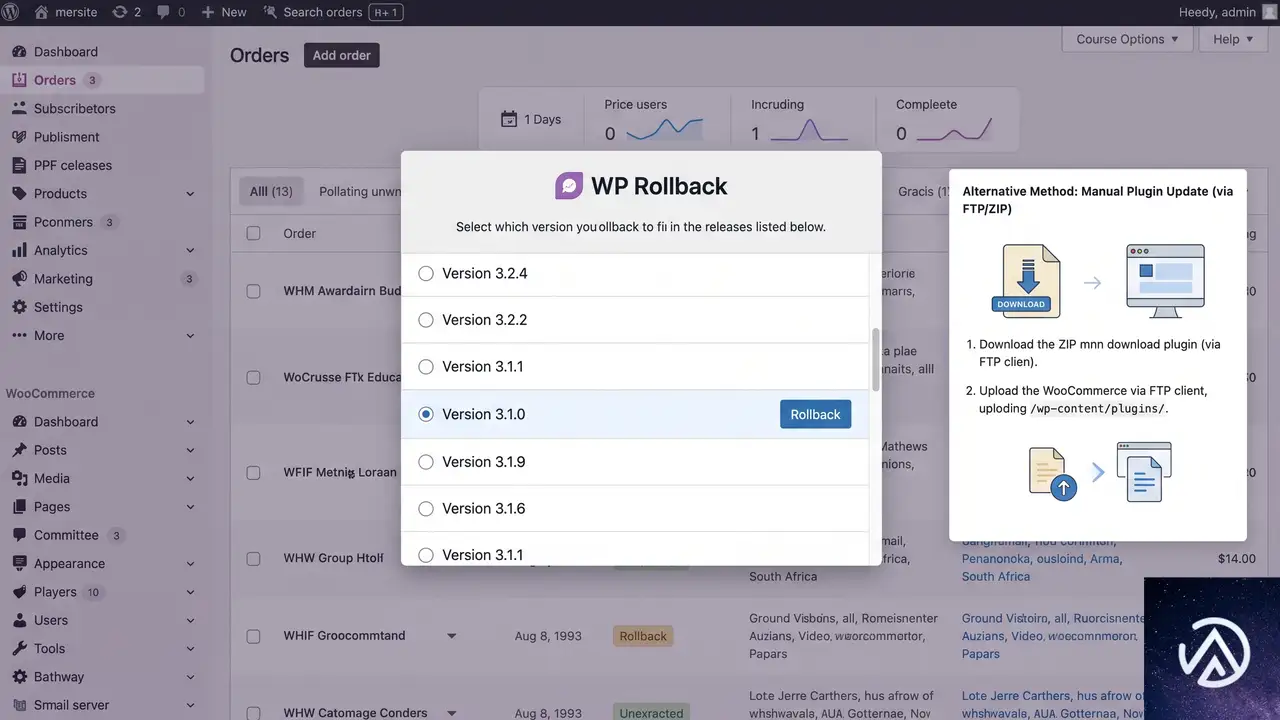1280x720 pixels.
Task: Click the Media sidebar icon
Action: (19, 478)
